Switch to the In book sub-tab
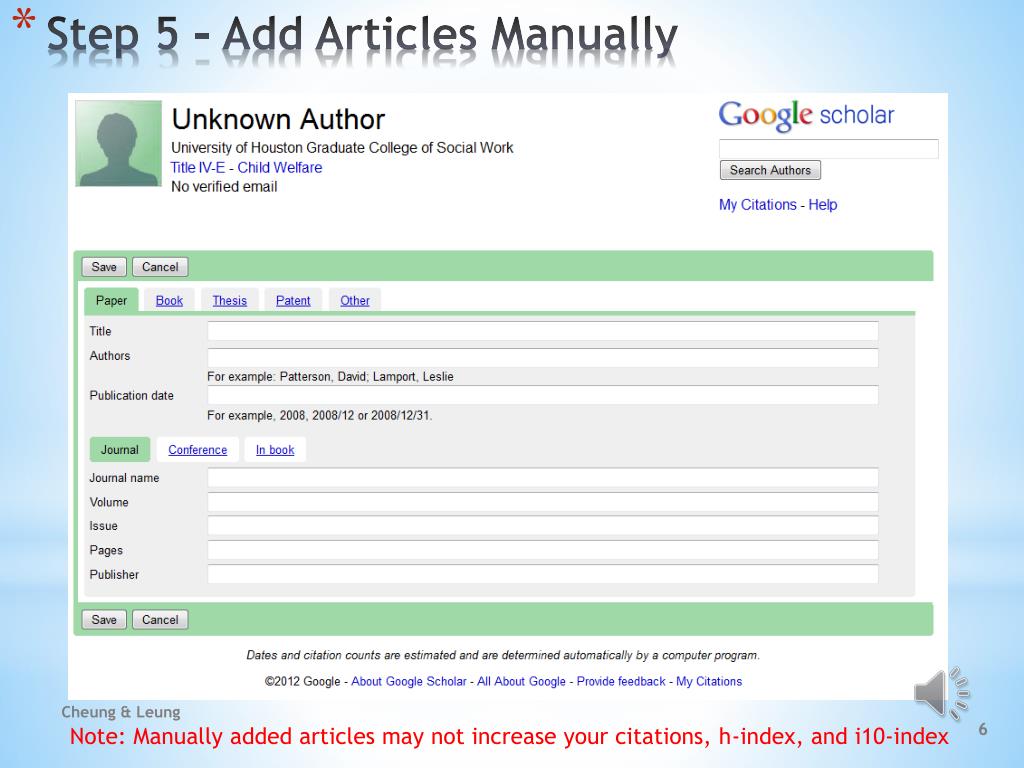1024x768 pixels. 275,449
